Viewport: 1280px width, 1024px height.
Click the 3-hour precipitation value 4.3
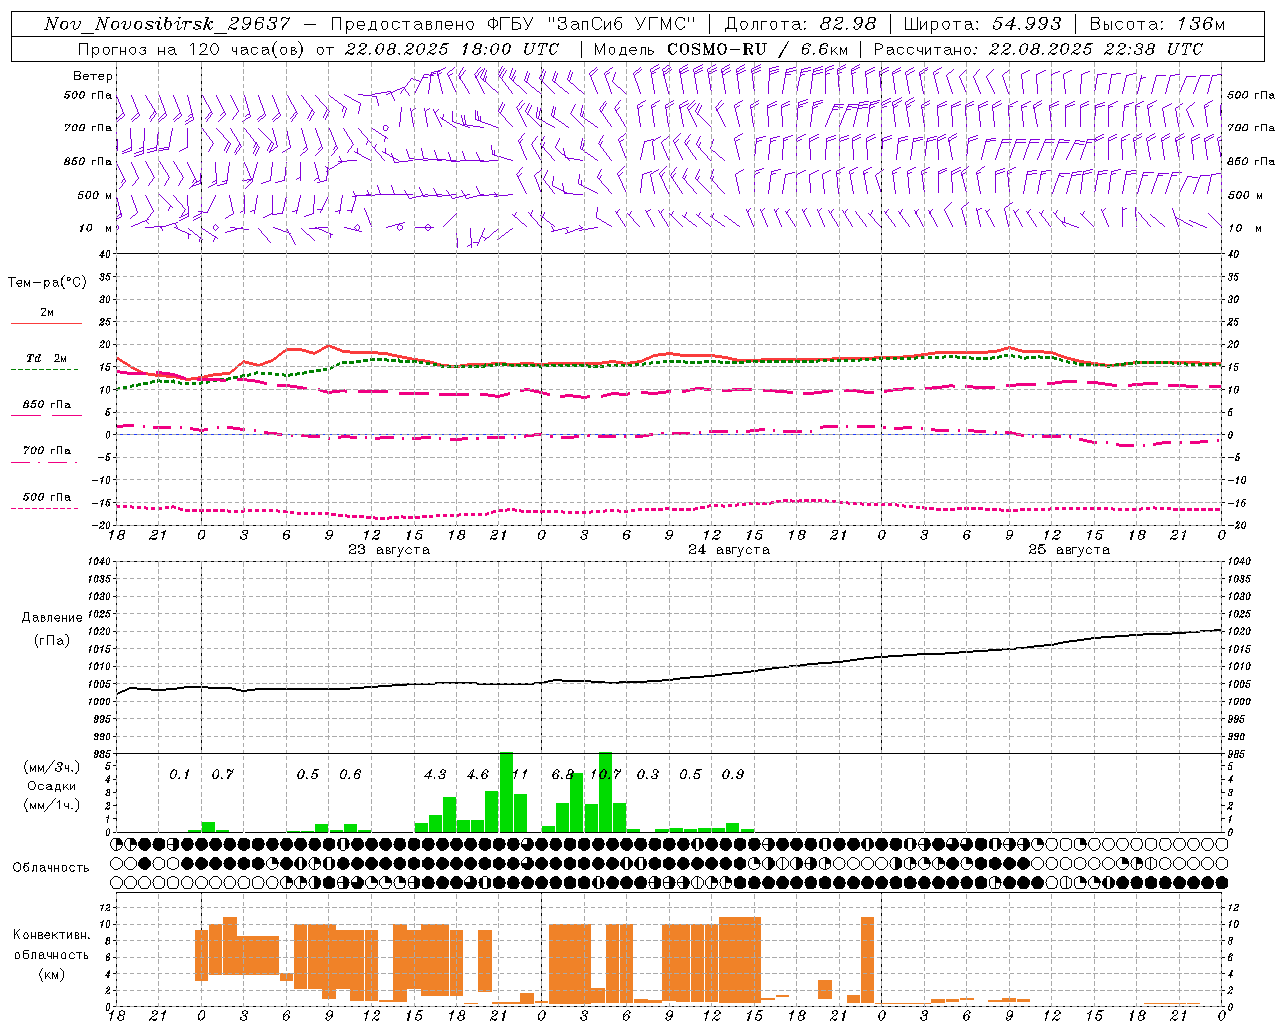pyautogui.click(x=435, y=774)
